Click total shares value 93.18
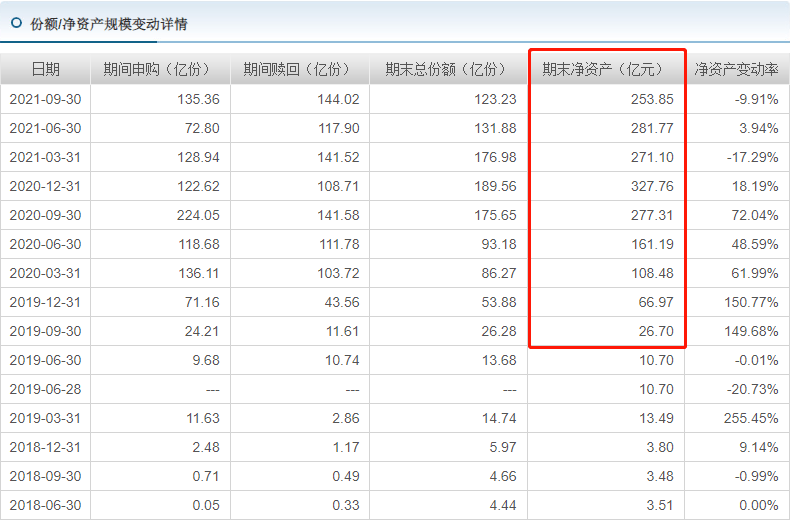 coord(498,244)
